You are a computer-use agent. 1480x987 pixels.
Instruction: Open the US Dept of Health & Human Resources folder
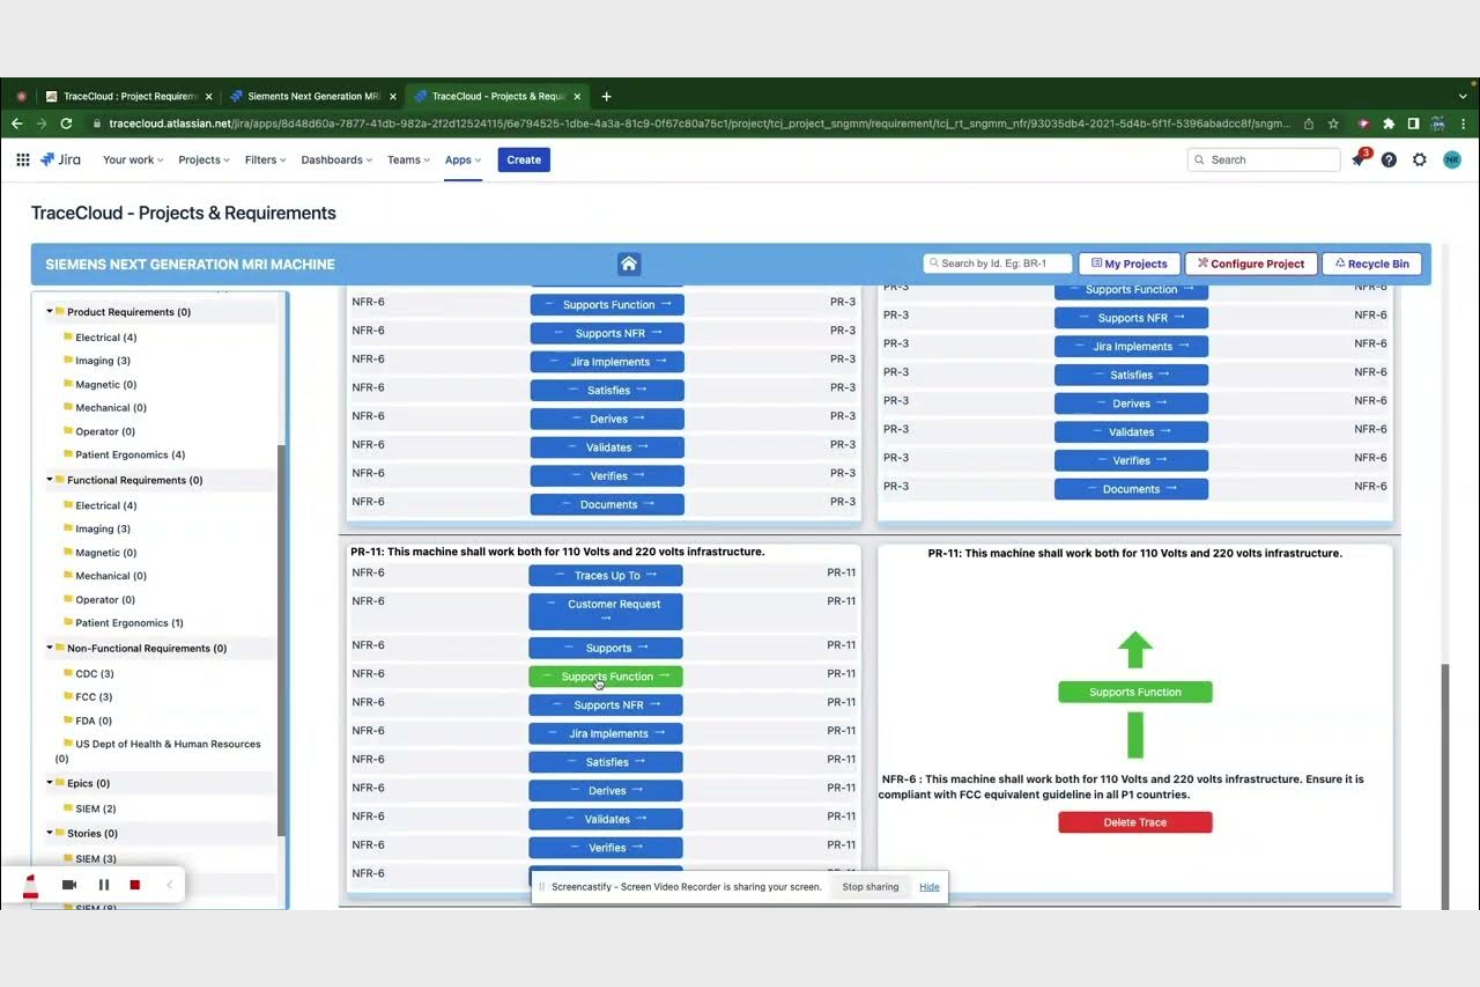(158, 750)
